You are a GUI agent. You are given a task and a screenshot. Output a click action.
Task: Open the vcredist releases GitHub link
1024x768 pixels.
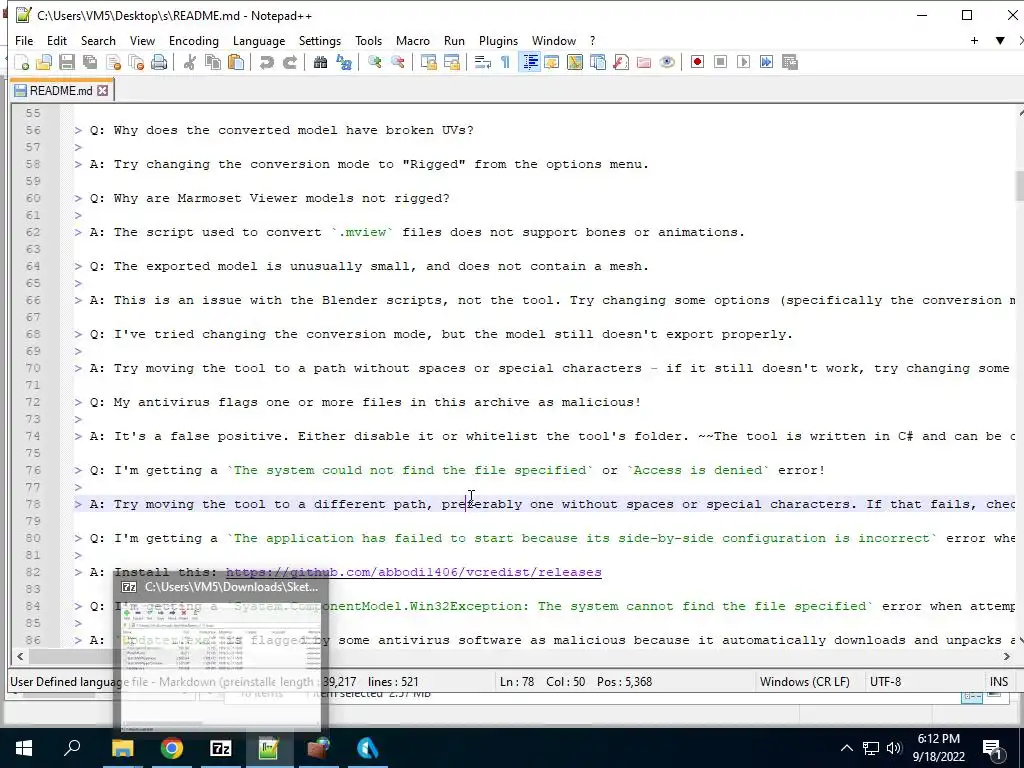[413, 572]
